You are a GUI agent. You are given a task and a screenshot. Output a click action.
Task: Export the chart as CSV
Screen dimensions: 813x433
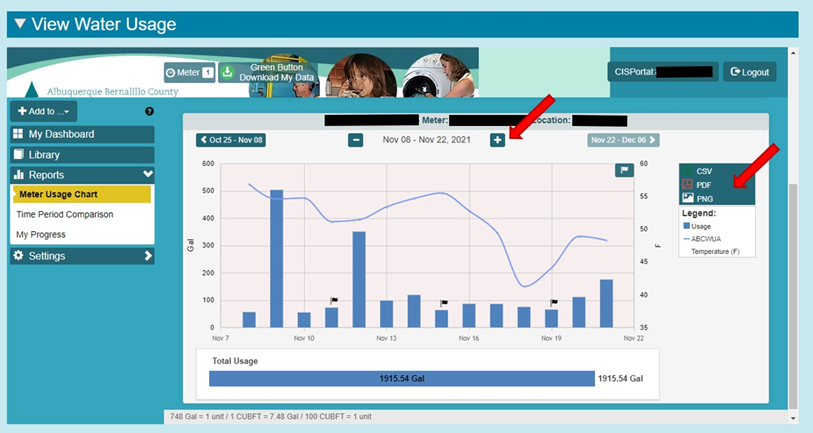pyautogui.click(x=704, y=171)
